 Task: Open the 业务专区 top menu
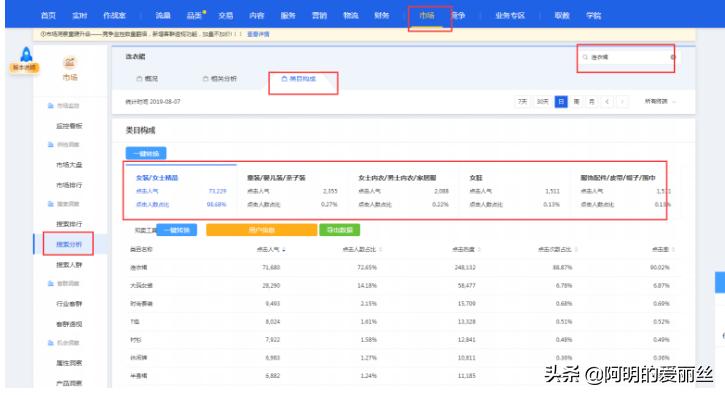510,16
